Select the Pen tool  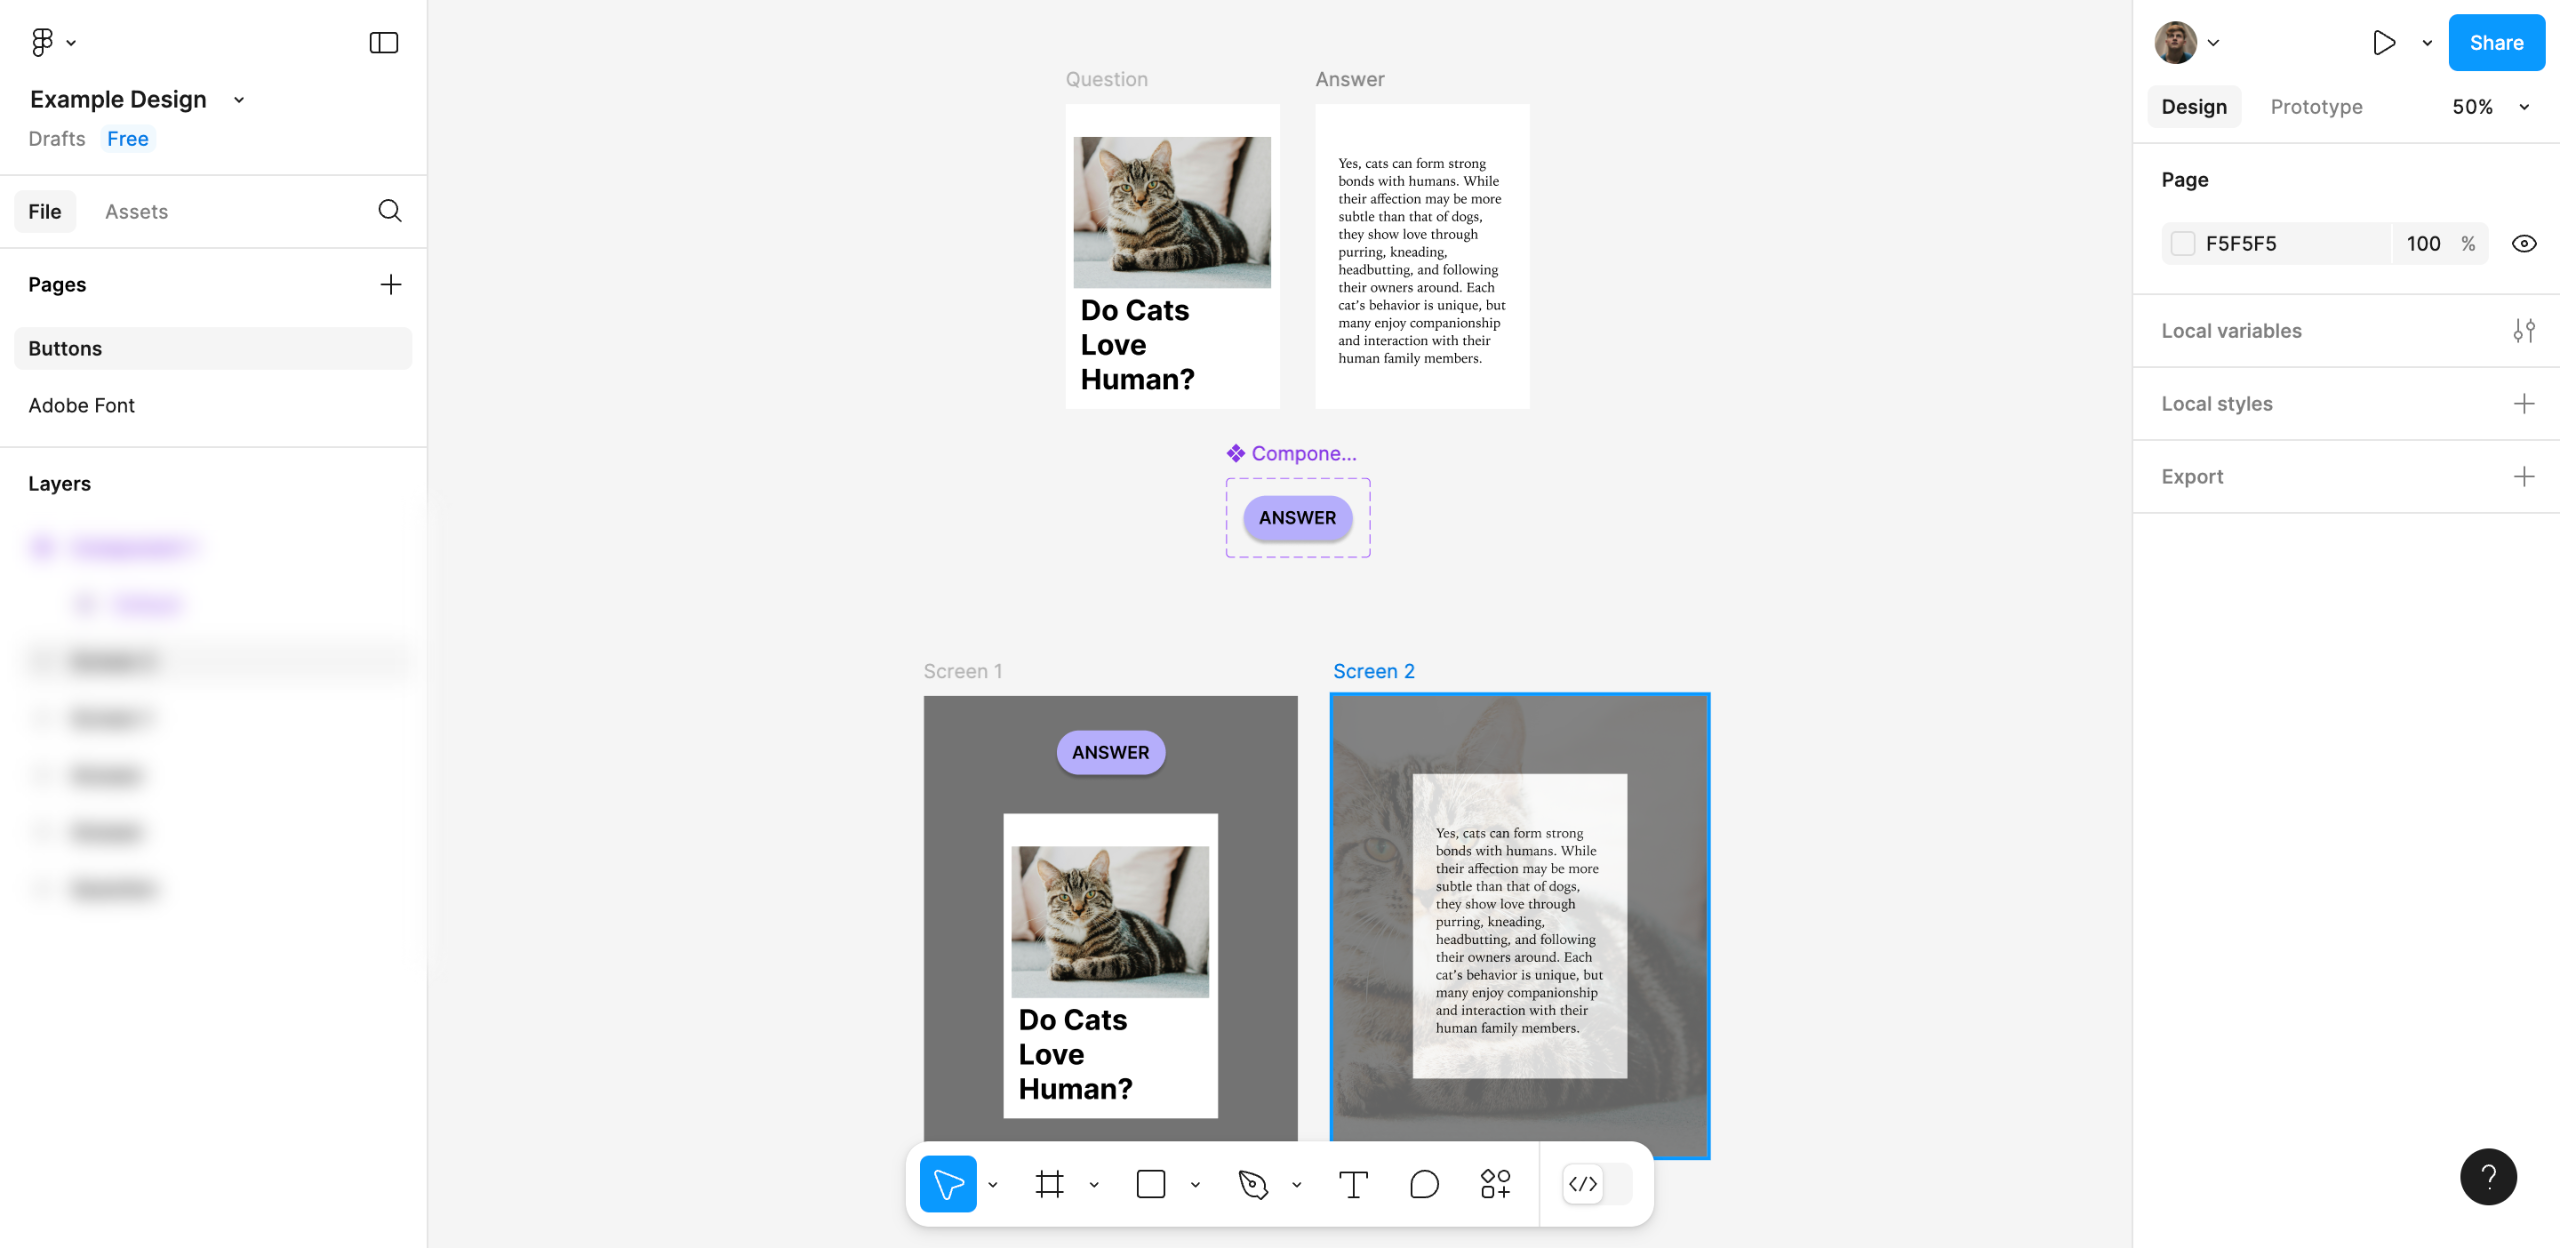coord(1252,1184)
